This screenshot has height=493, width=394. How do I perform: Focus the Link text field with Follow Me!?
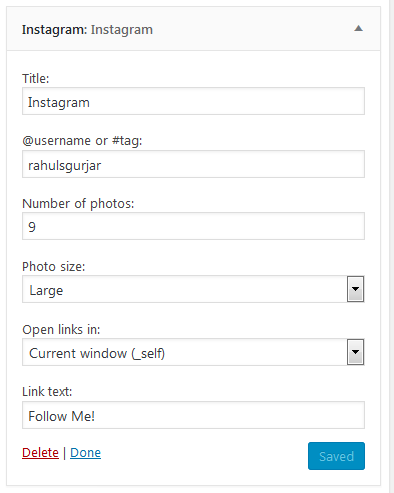pos(193,415)
